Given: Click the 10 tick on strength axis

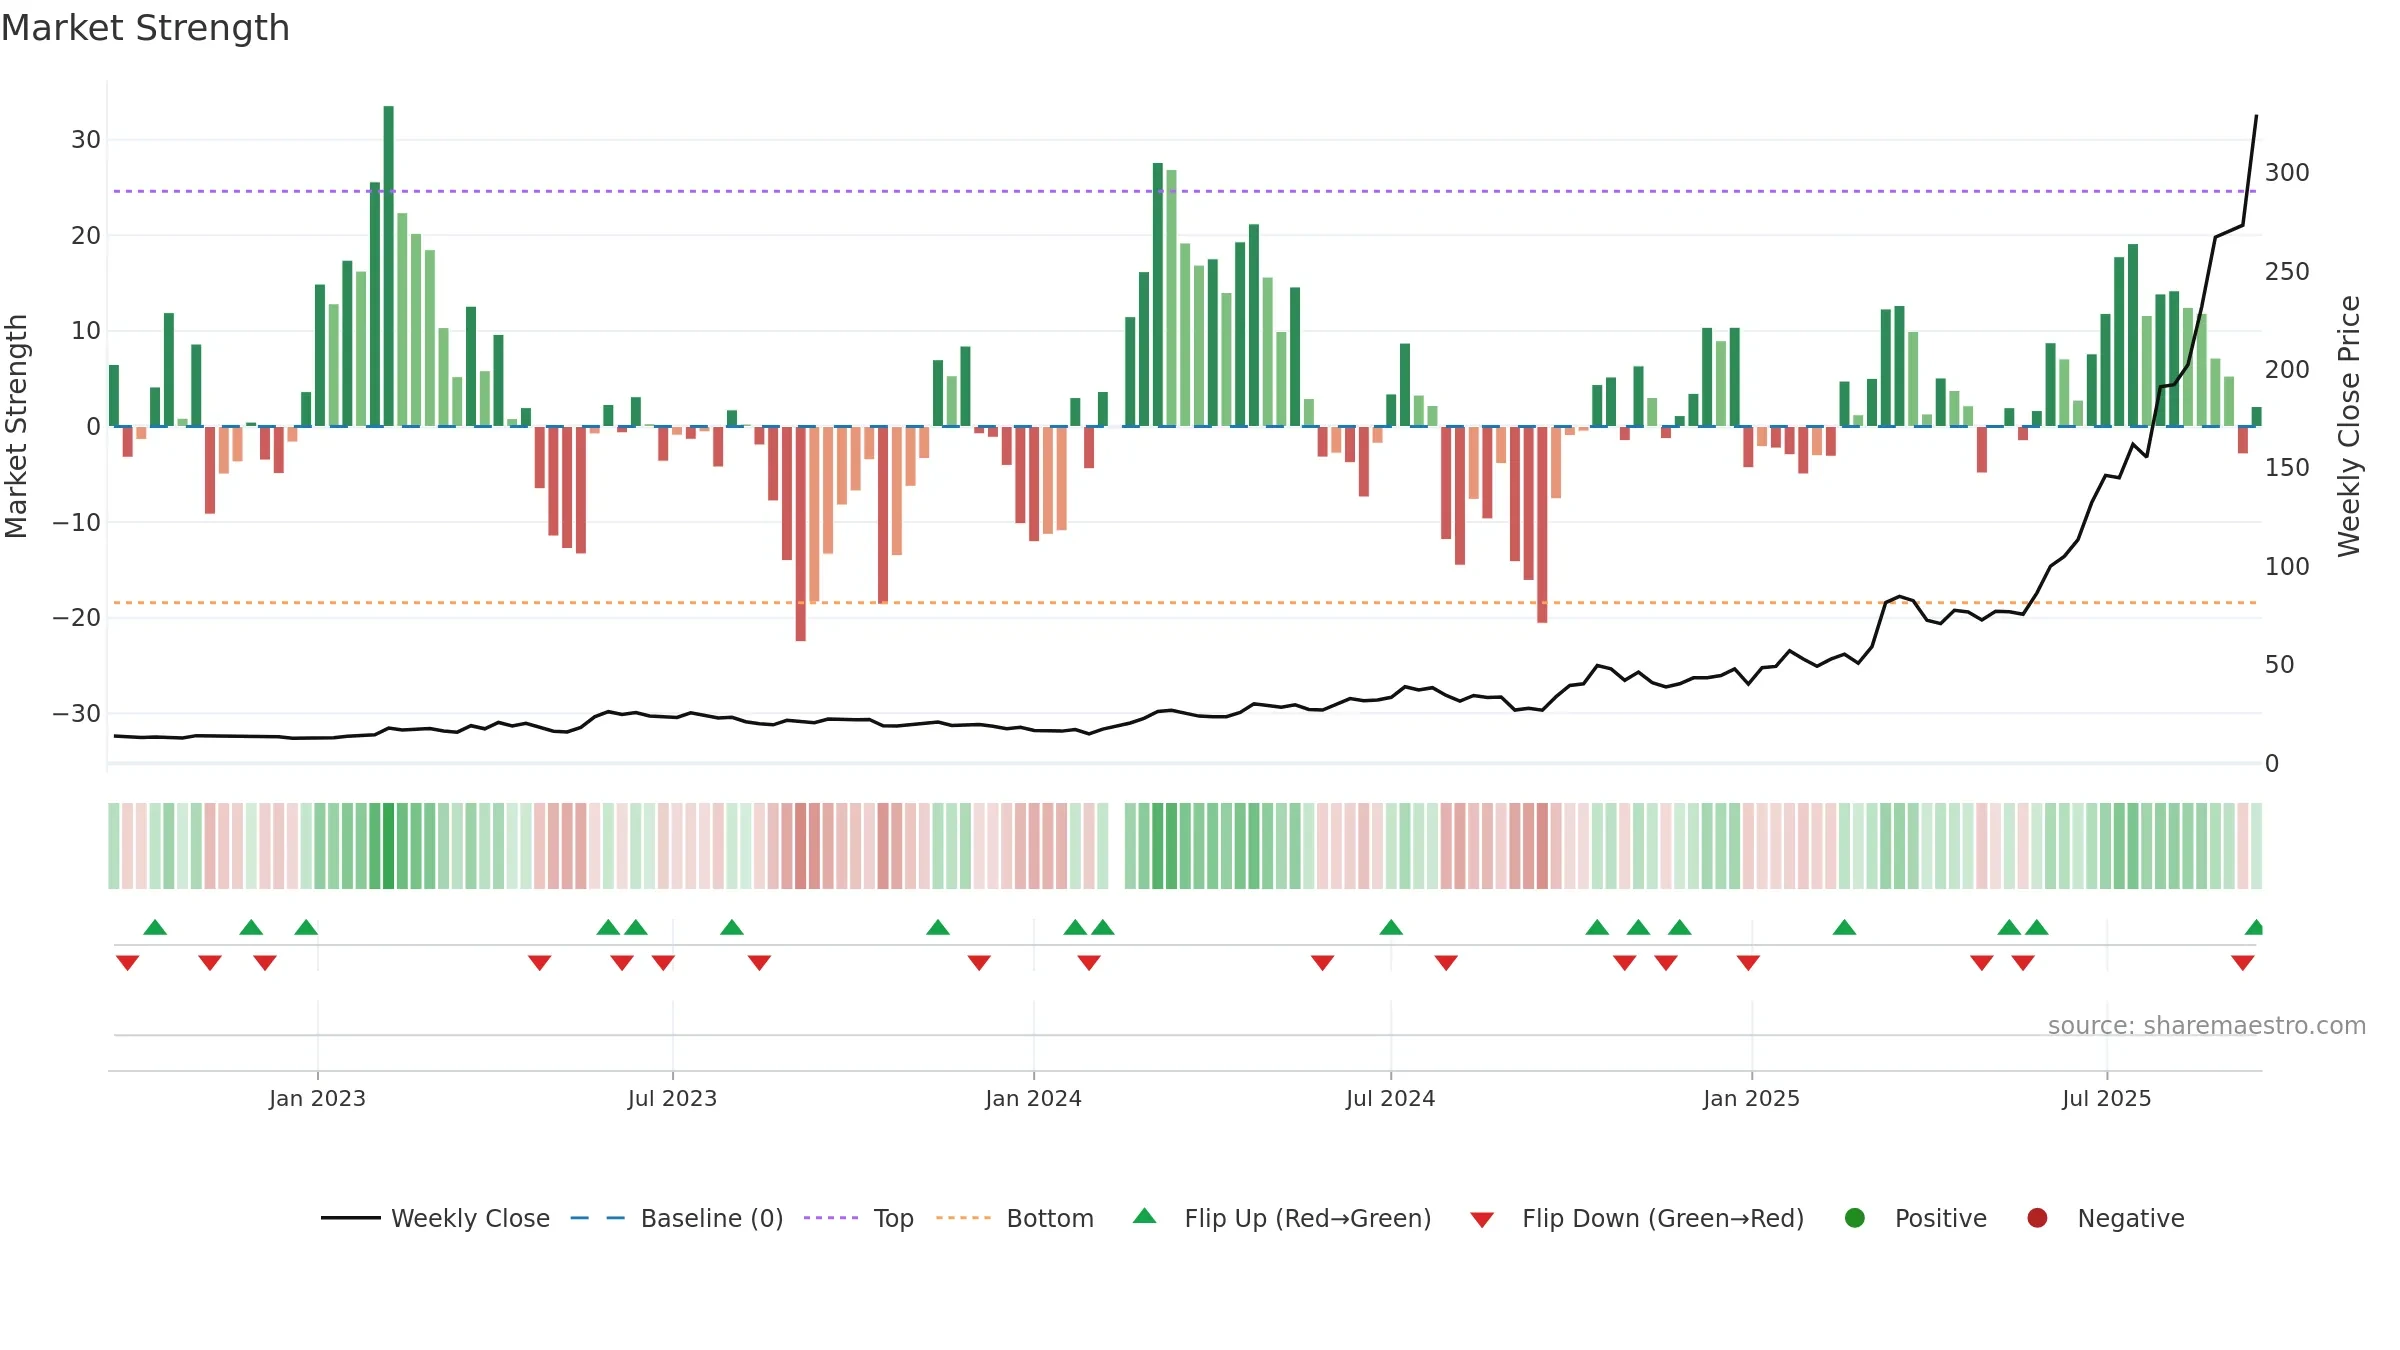Looking at the screenshot, I should 86,331.
